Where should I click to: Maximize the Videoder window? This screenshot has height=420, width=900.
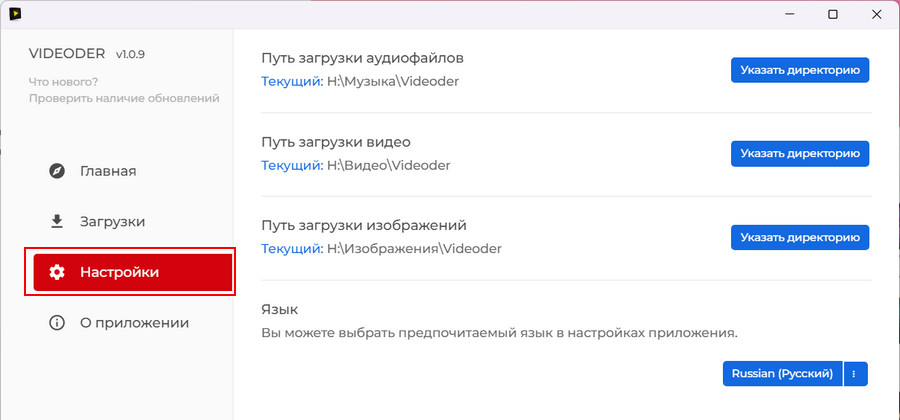click(832, 14)
